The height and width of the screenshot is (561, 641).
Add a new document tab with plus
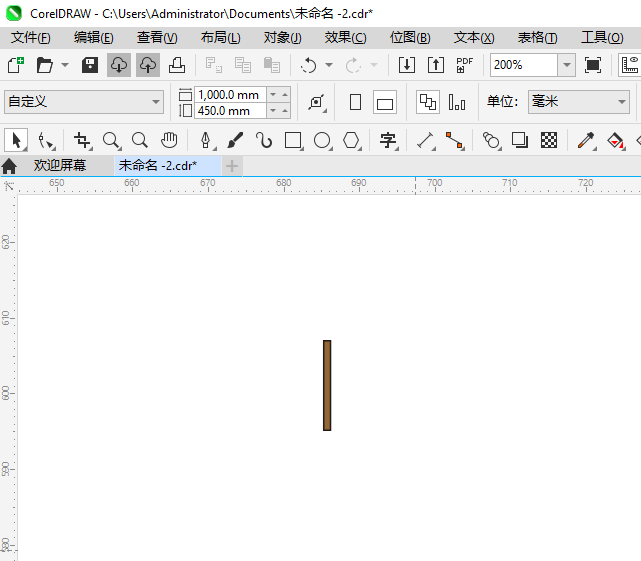[x=232, y=166]
